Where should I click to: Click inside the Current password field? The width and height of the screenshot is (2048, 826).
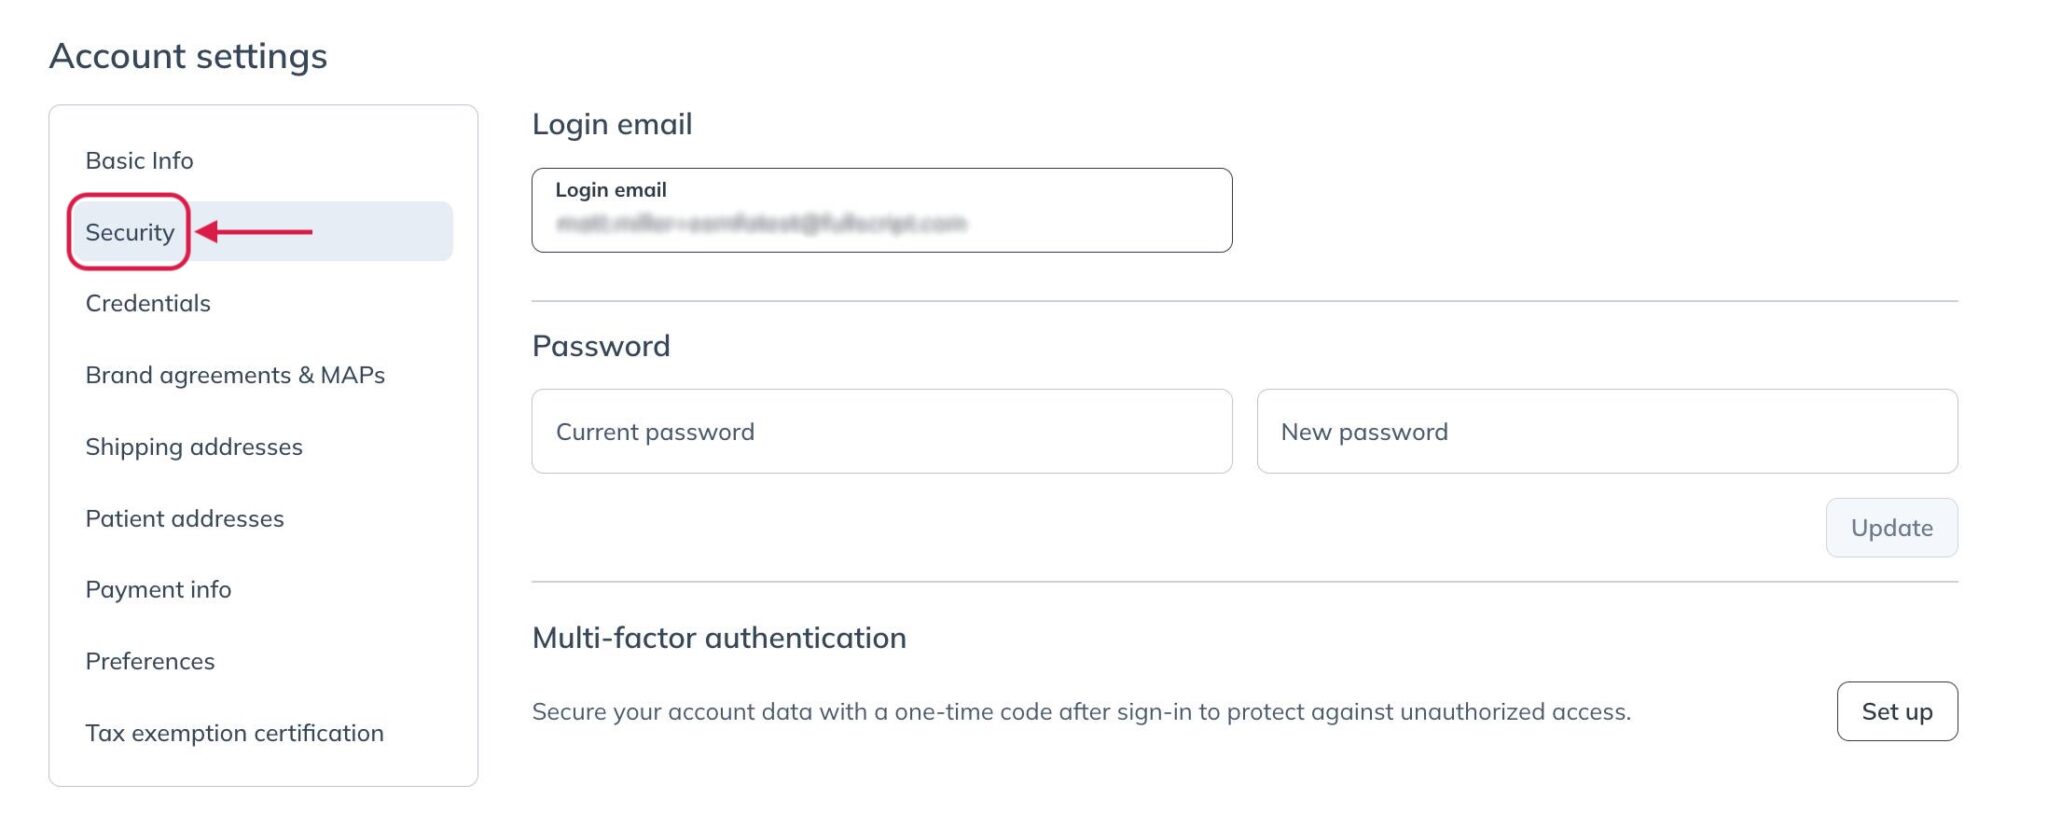pyautogui.click(x=882, y=431)
